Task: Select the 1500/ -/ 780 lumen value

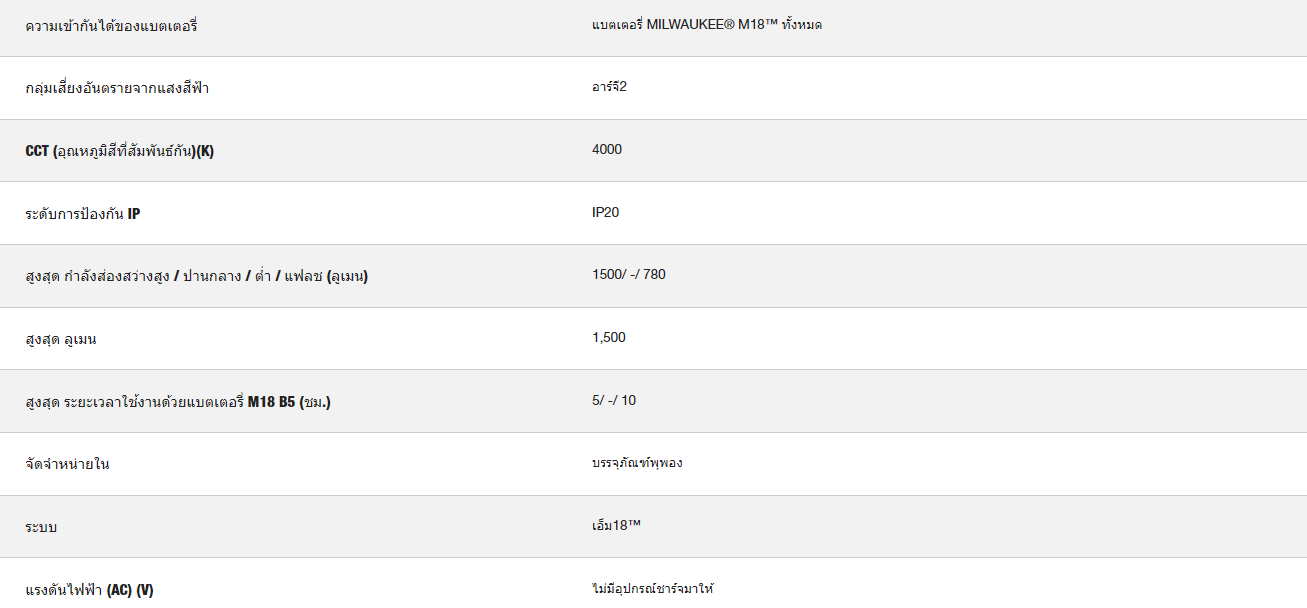Action: click(629, 274)
